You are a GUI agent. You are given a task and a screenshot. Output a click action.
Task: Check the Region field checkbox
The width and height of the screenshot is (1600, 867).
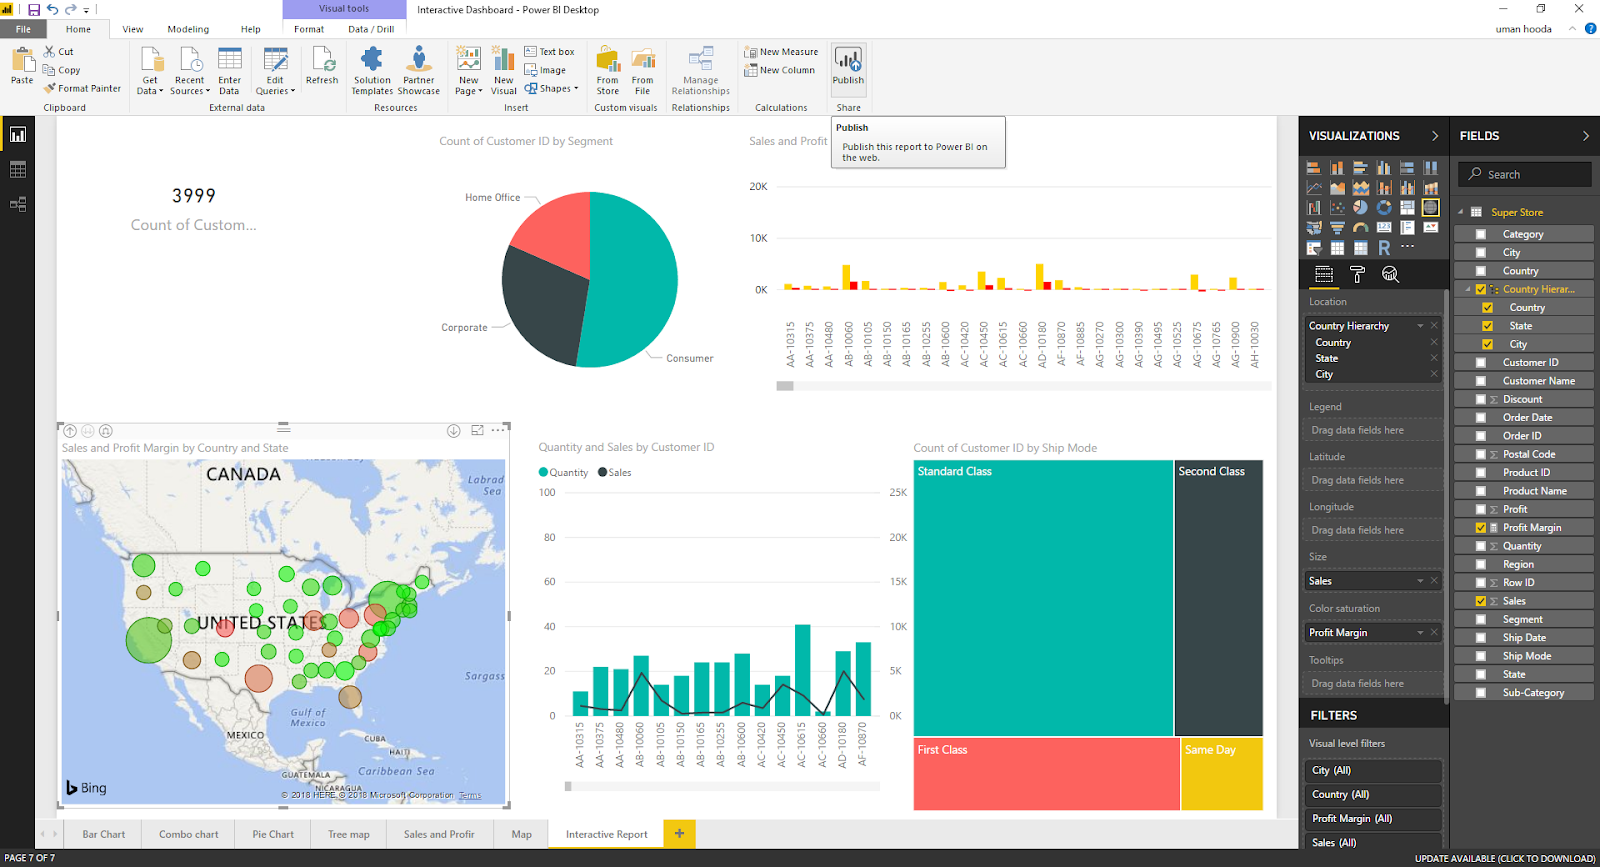tap(1481, 565)
